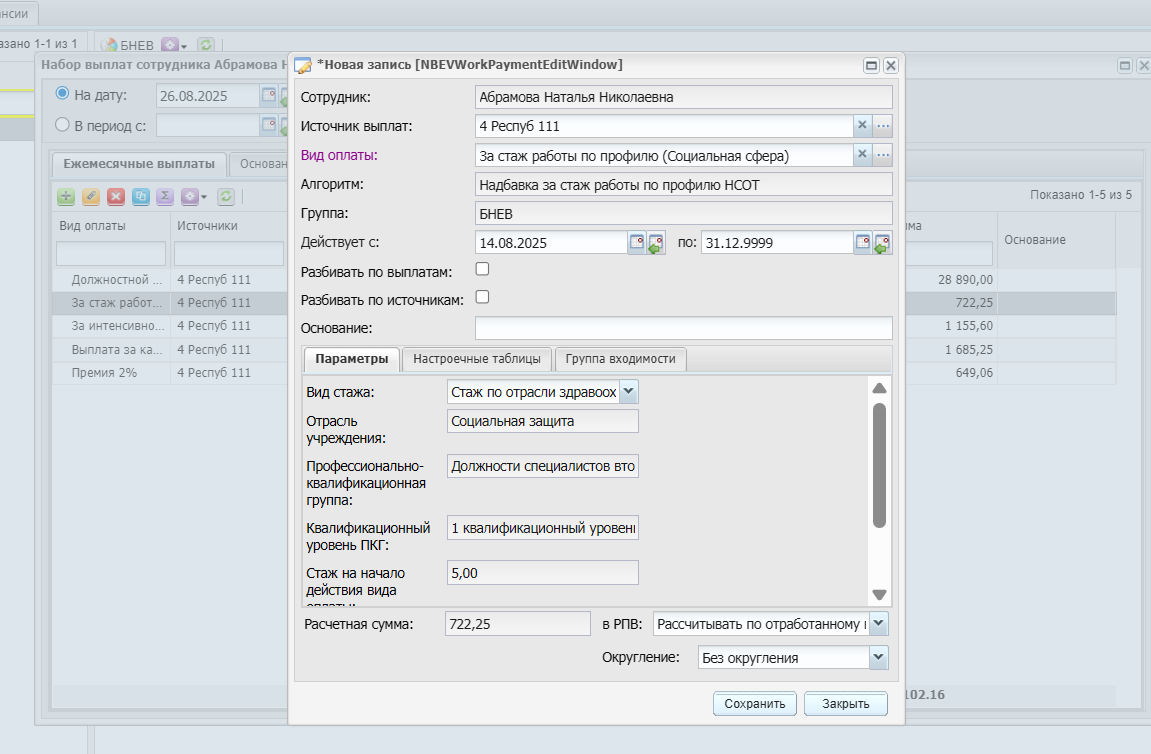Open calendar for Действует с date 14.08.2025
This screenshot has height=754, width=1151.
coord(636,242)
